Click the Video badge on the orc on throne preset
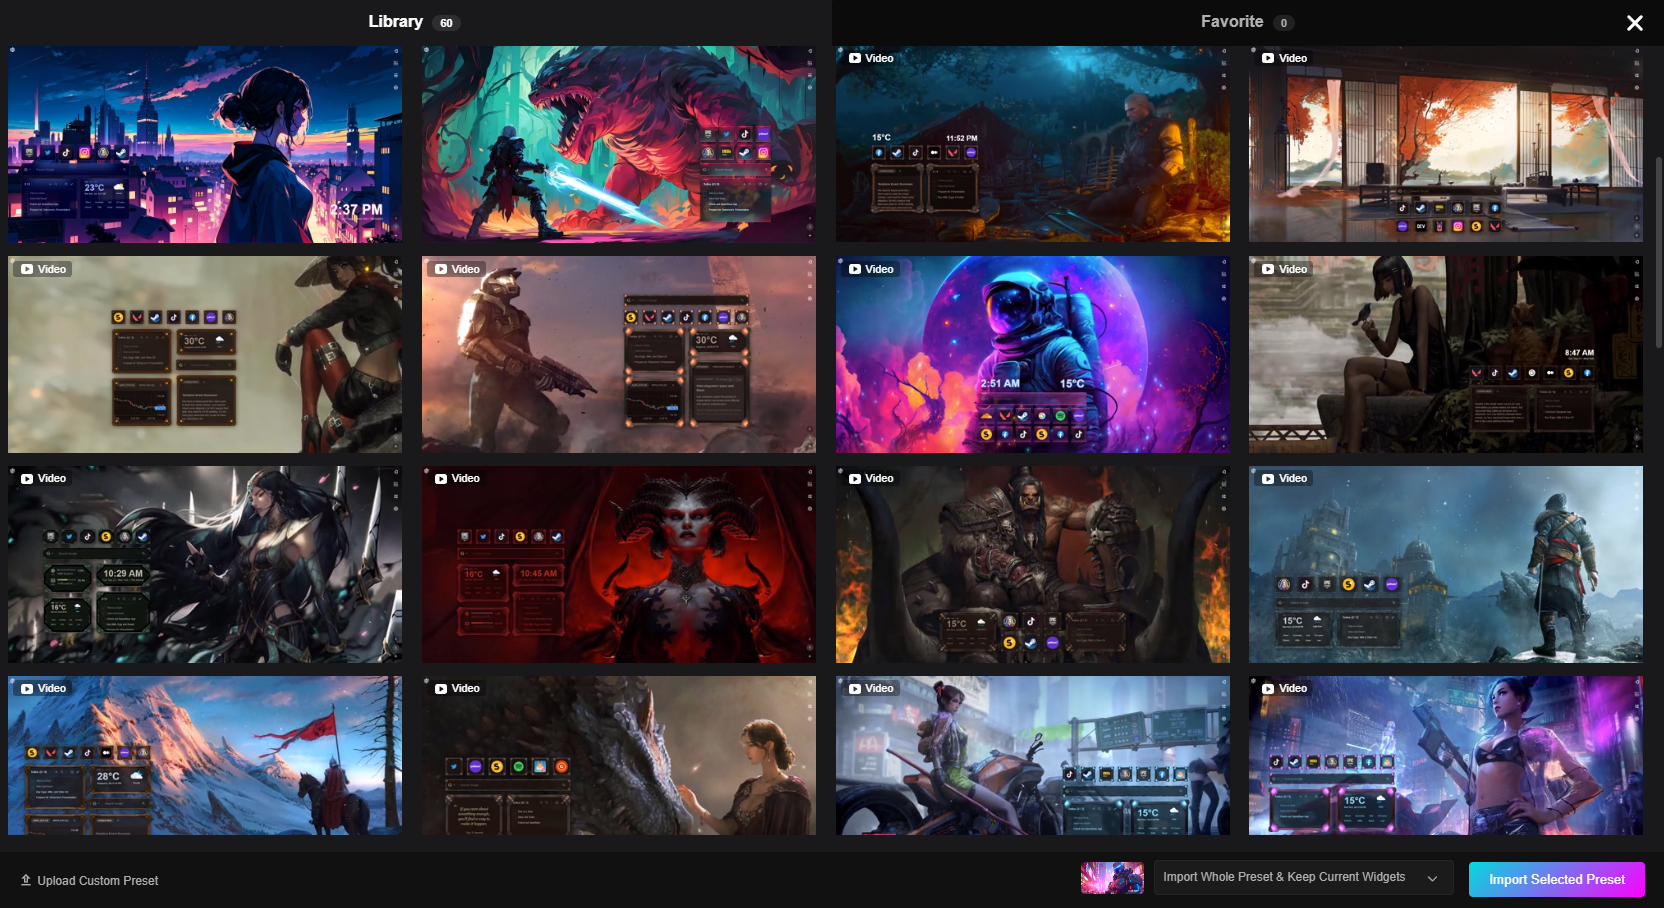1664x908 pixels. click(x=871, y=478)
